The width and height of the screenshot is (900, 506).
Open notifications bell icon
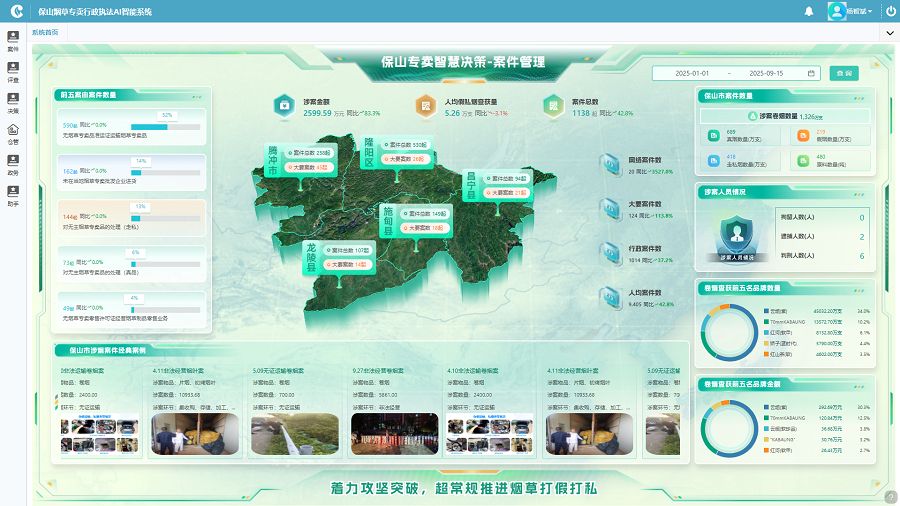(x=809, y=11)
